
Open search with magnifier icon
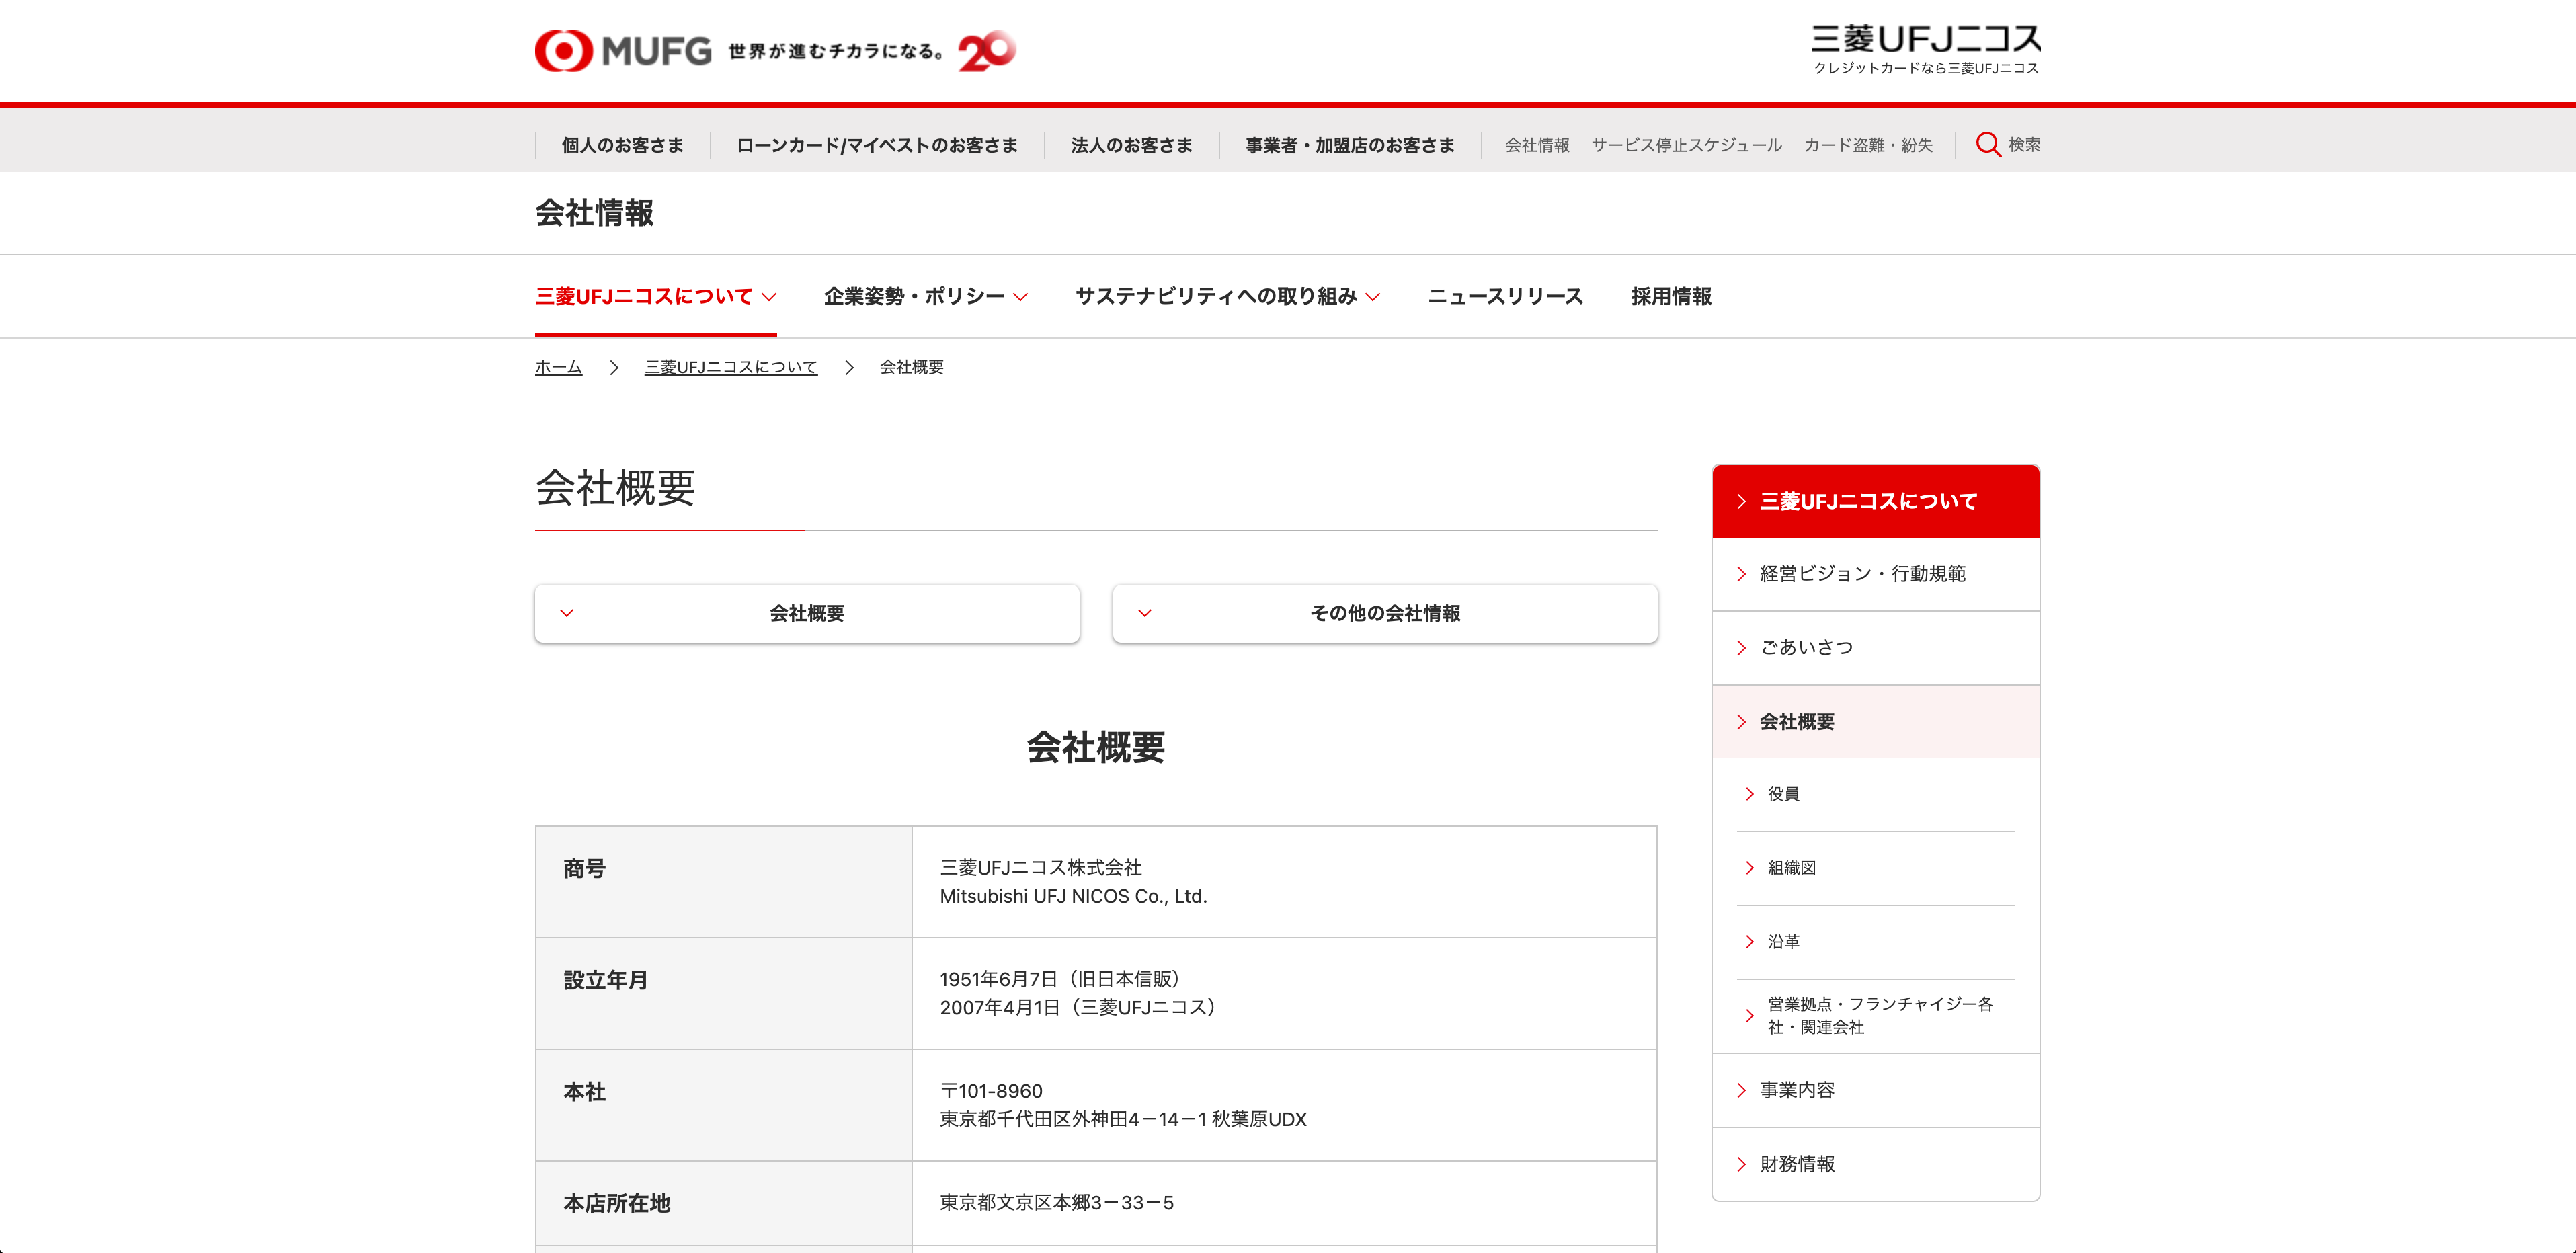point(1988,145)
